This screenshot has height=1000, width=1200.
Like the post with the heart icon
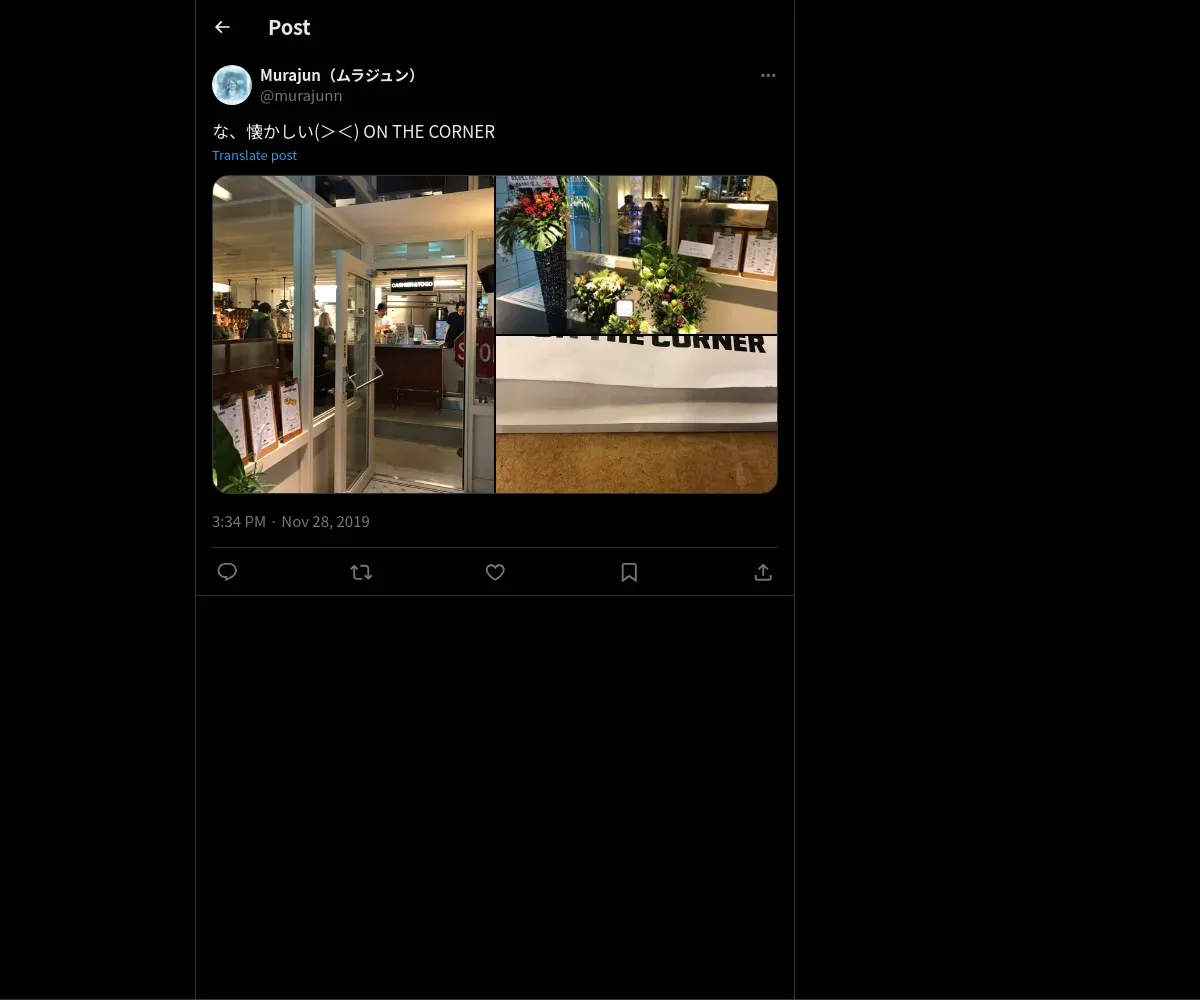tap(495, 572)
